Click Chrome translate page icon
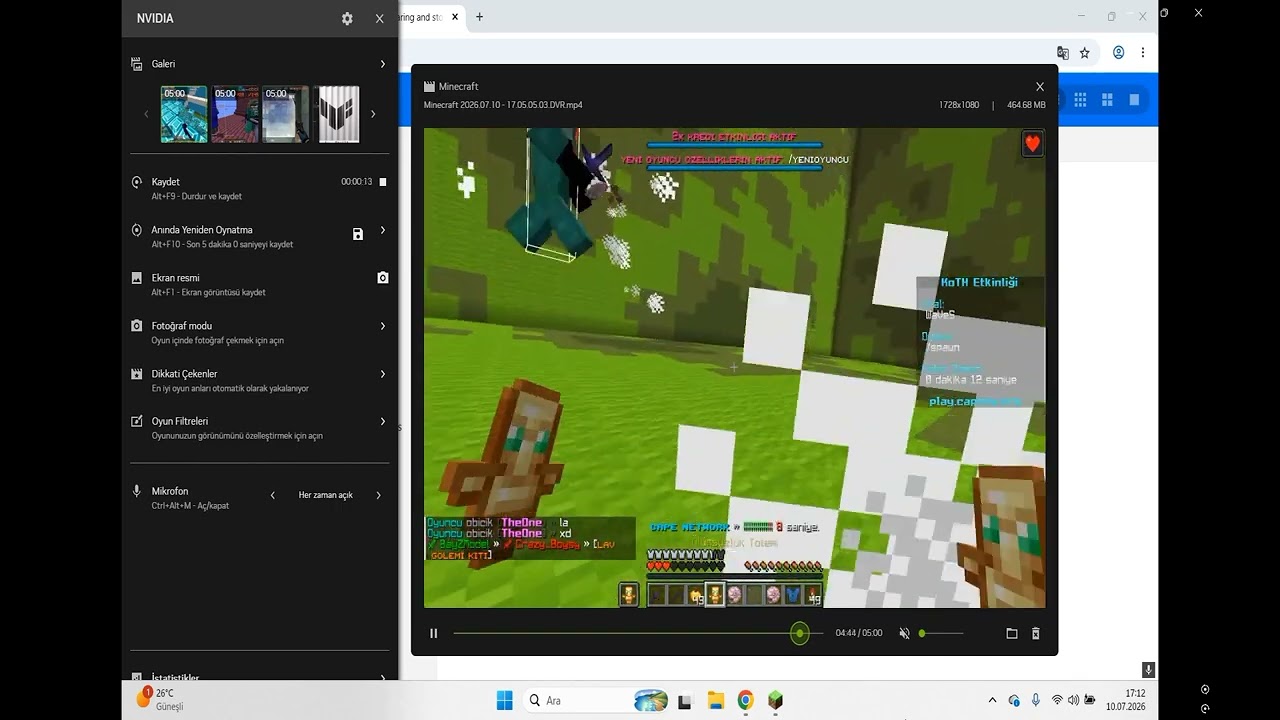1280x720 pixels. pyautogui.click(x=1063, y=53)
